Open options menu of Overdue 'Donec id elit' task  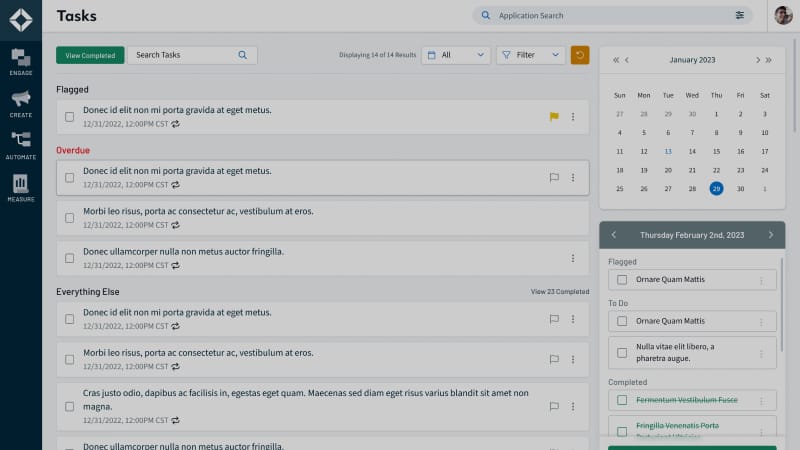pos(573,178)
